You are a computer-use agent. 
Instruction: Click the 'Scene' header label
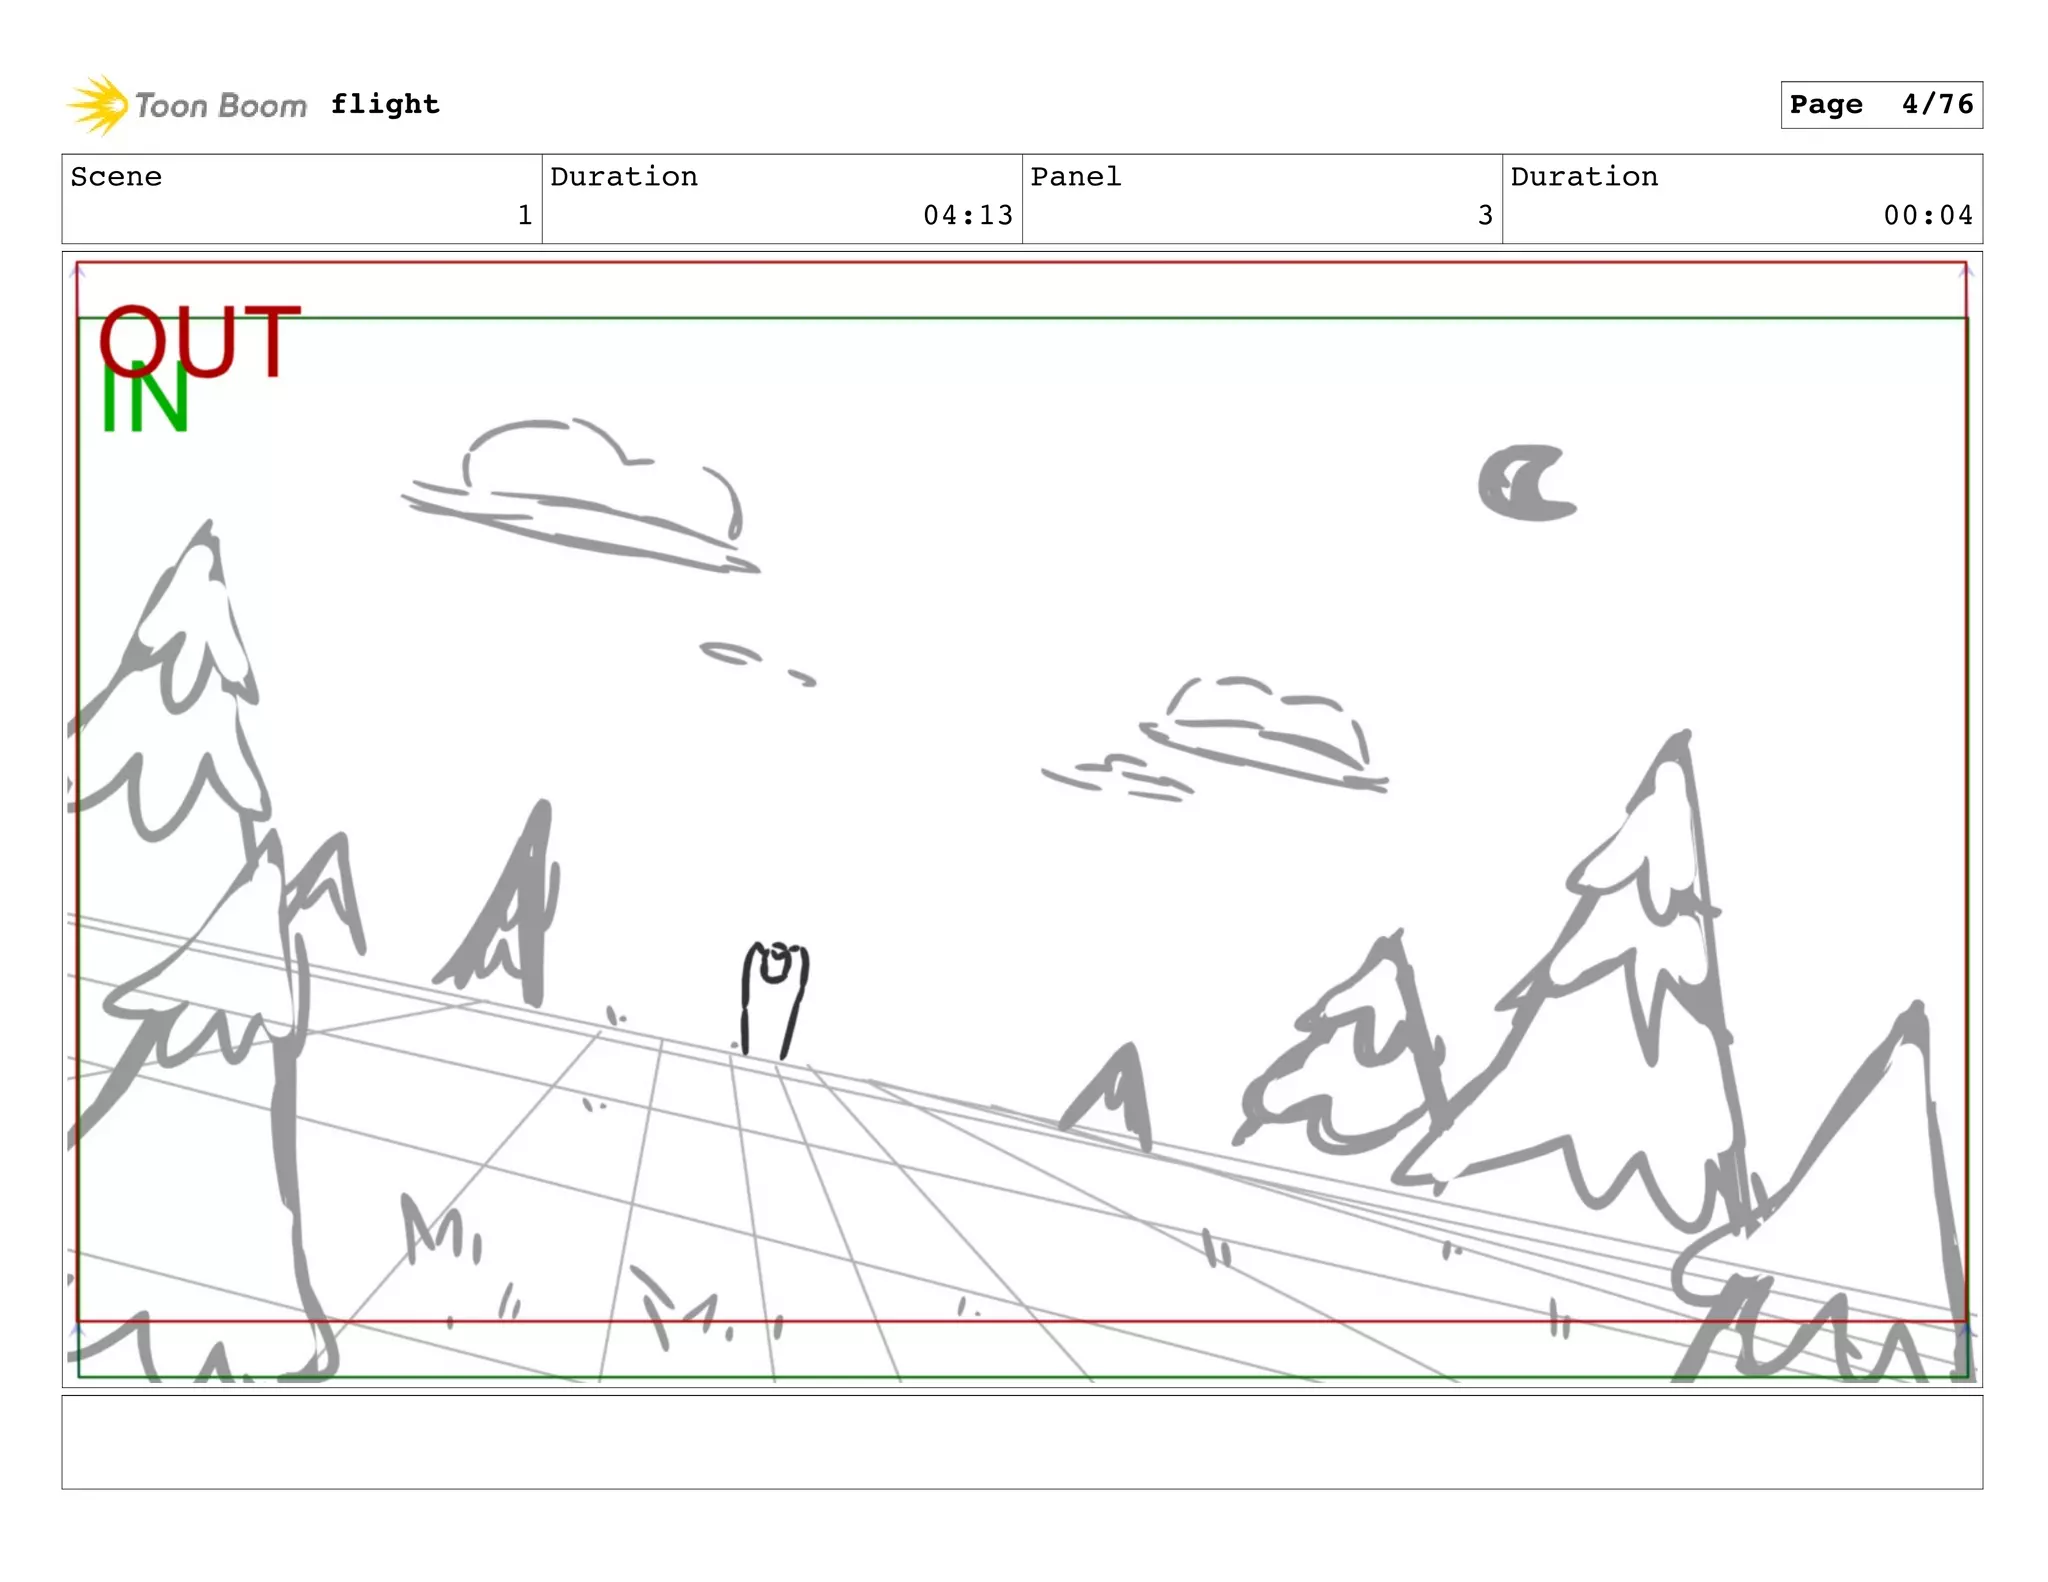116,177
